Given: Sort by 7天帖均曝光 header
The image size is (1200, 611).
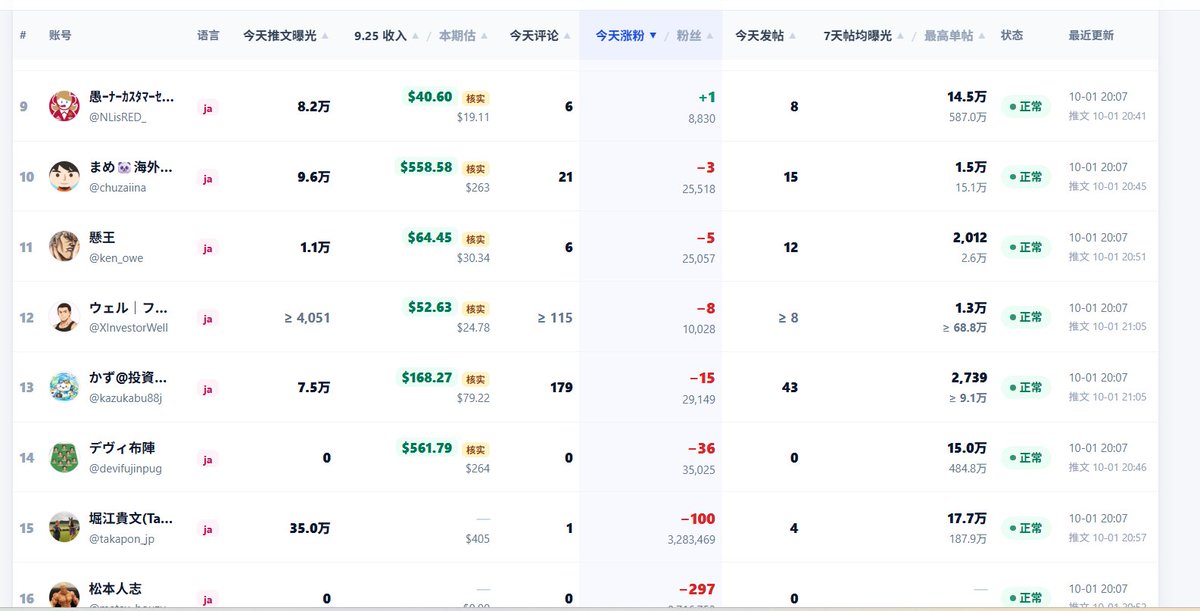Looking at the screenshot, I should 863,36.
